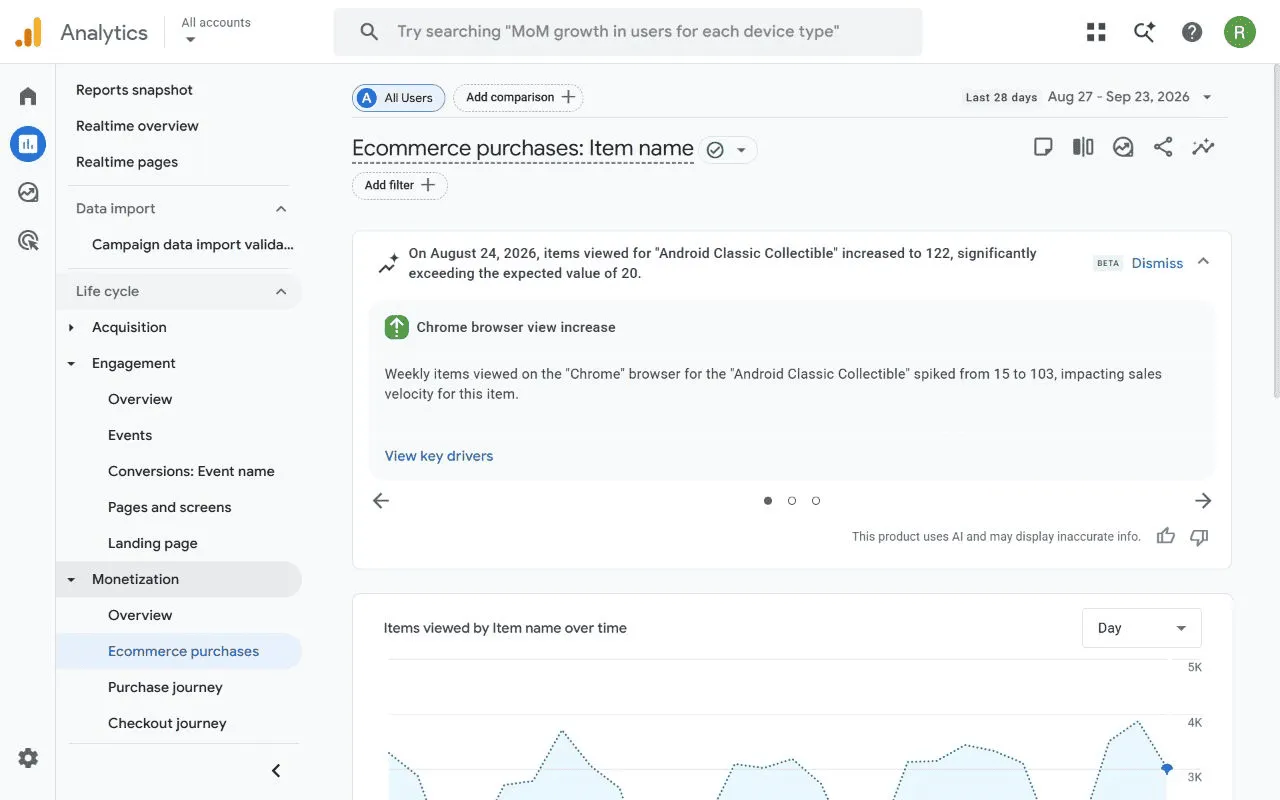Give thumbs down on AI insight

tap(1200, 537)
